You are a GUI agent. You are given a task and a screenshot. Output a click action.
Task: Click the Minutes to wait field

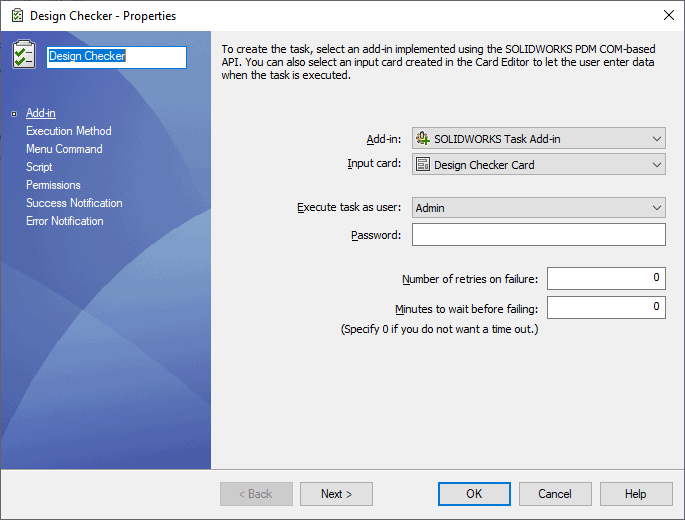pyautogui.click(x=606, y=308)
